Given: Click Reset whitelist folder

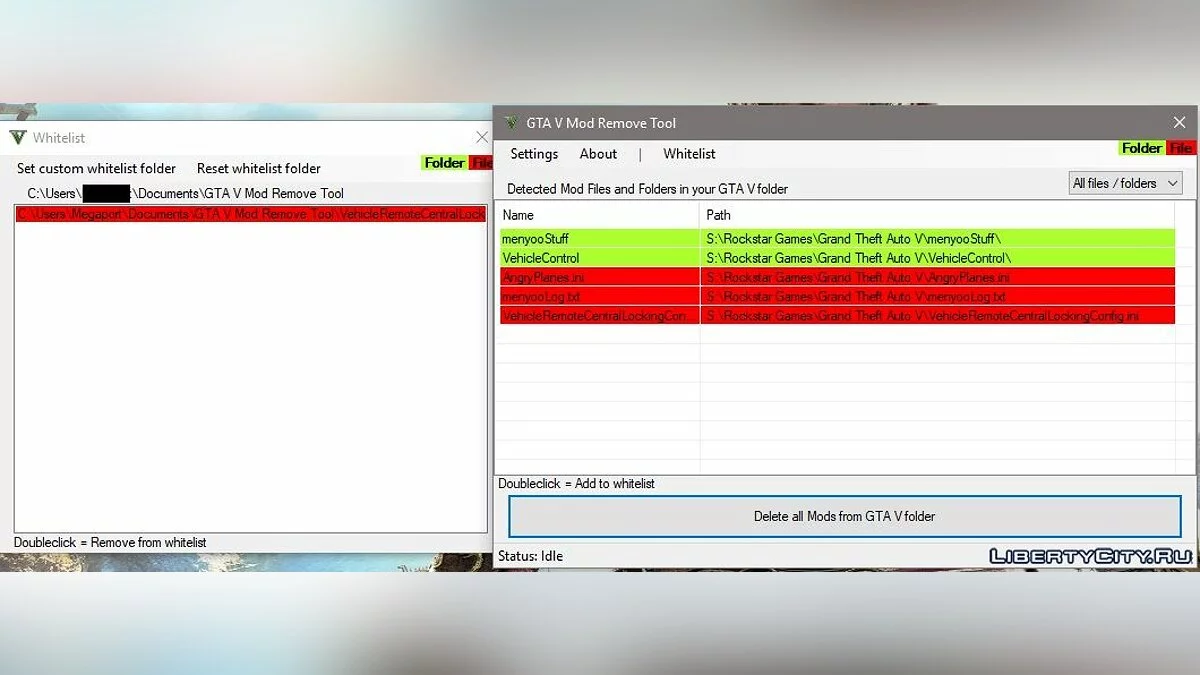Looking at the screenshot, I should [x=258, y=169].
